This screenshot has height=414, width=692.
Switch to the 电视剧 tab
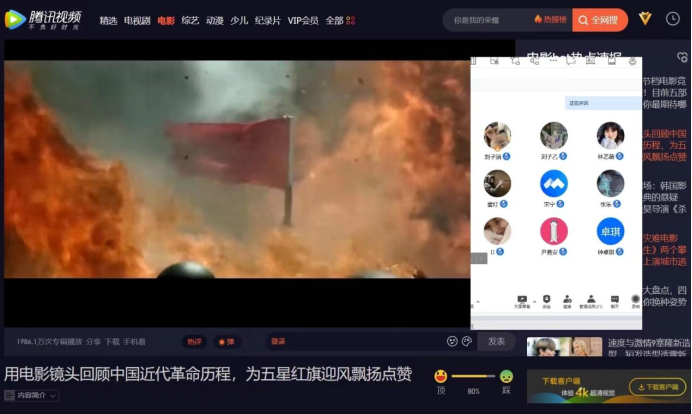pyautogui.click(x=137, y=19)
